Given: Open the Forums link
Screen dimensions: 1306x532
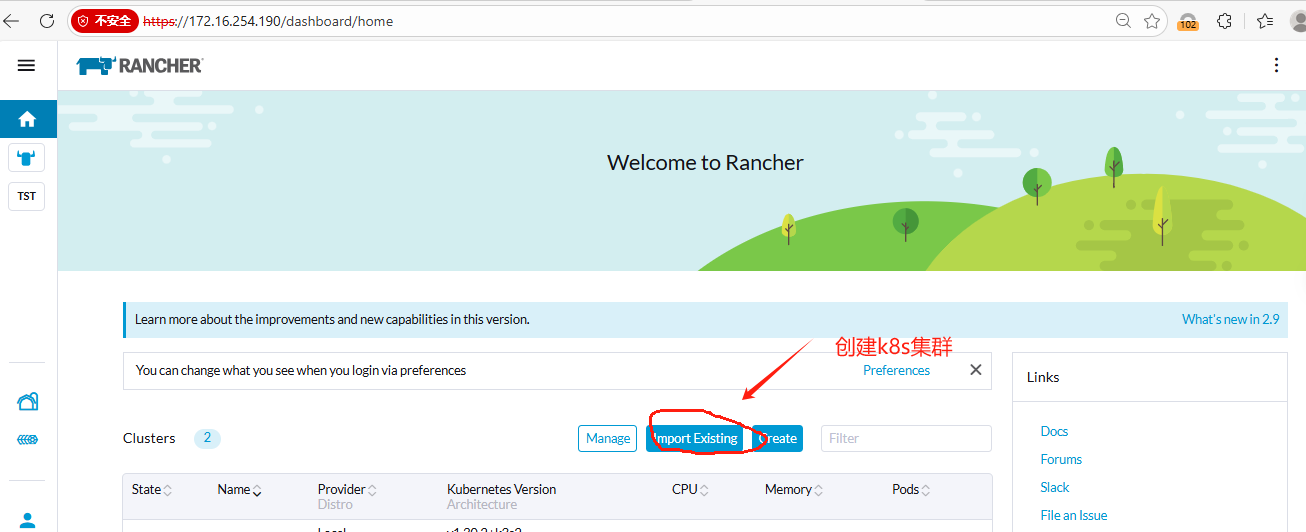Looking at the screenshot, I should tap(1061, 459).
